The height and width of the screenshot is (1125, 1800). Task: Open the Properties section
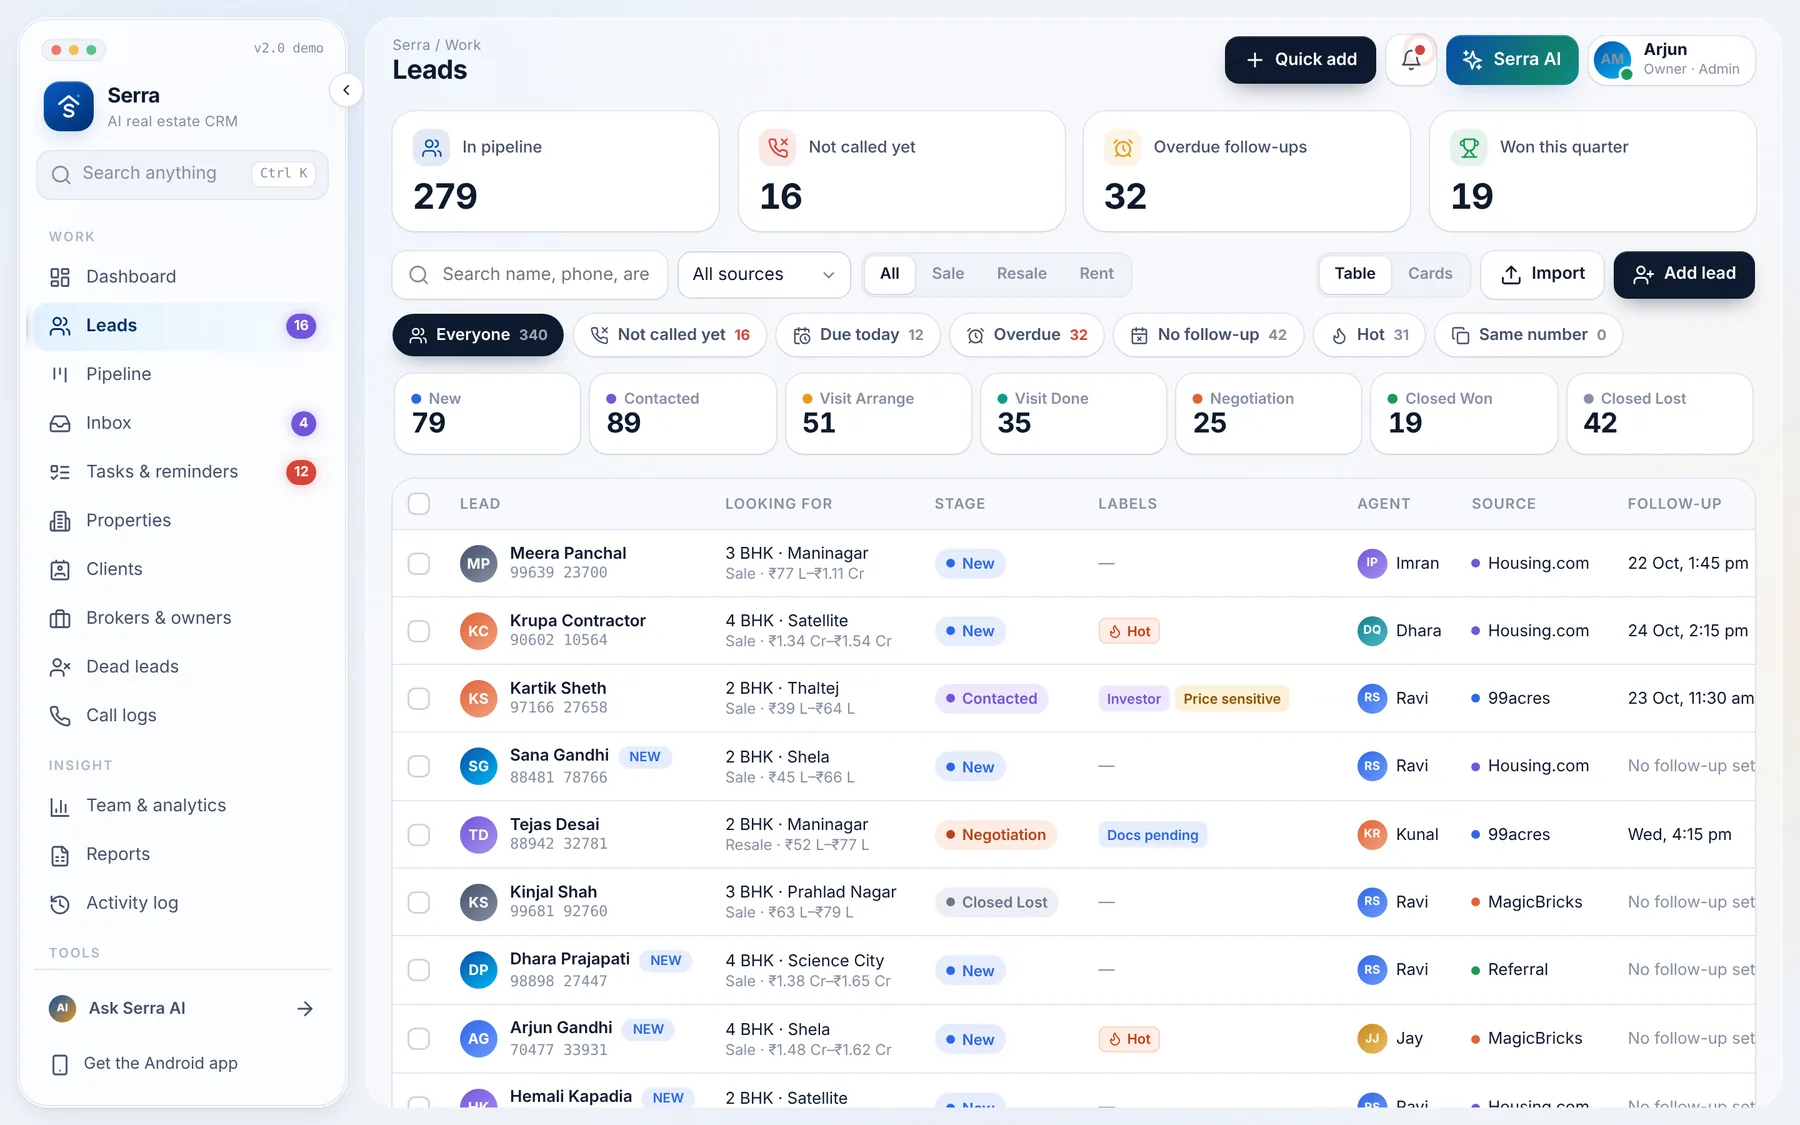click(182, 521)
